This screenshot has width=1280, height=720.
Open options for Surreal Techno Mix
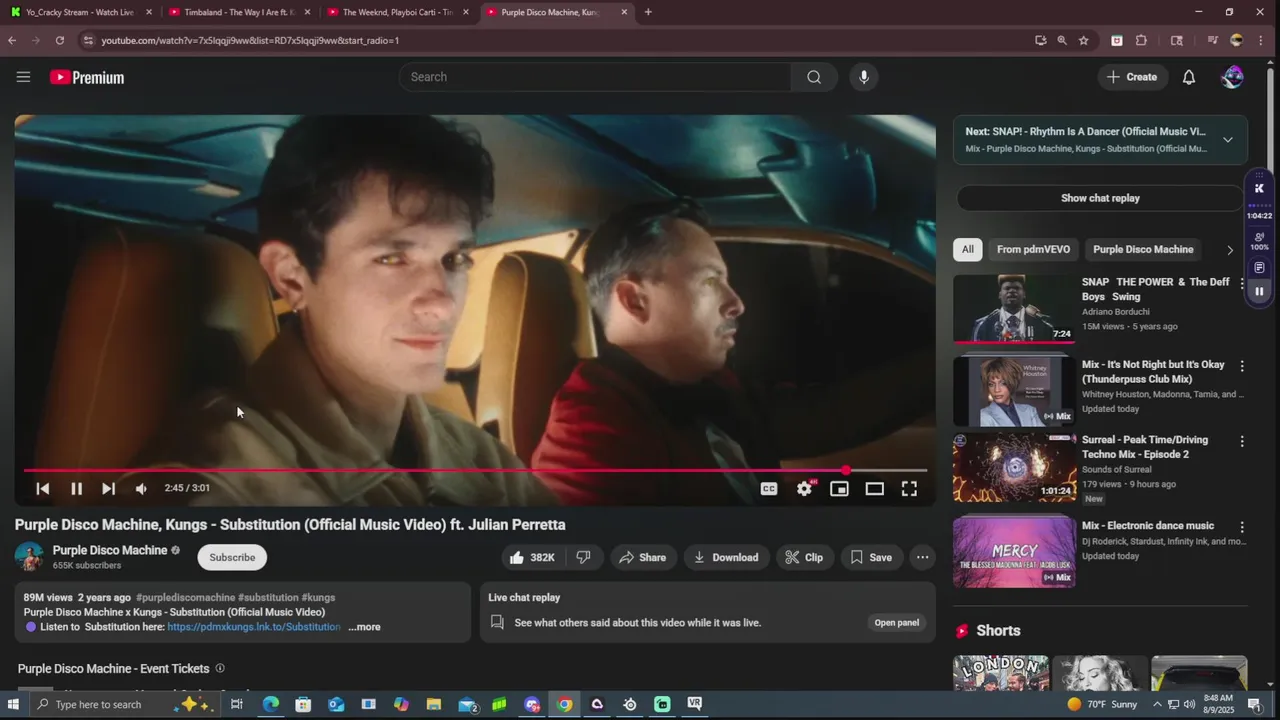tap(1242, 441)
